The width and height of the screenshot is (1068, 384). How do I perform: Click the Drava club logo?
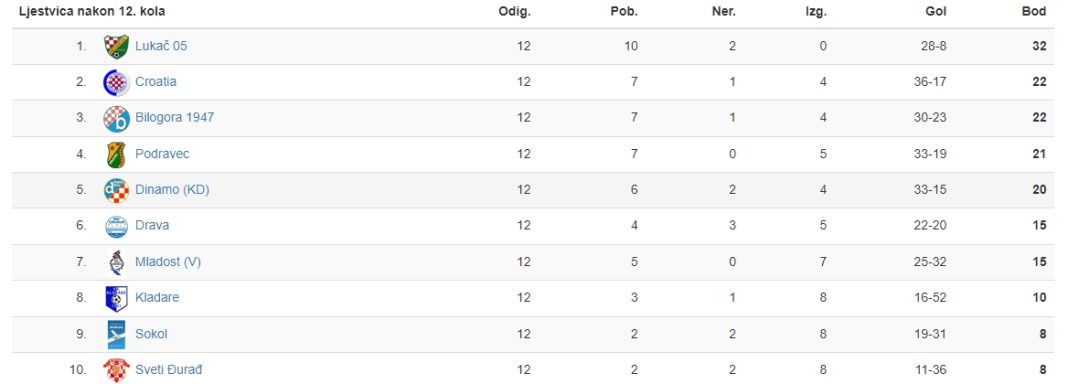pyautogui.click(x=116, y=227)
